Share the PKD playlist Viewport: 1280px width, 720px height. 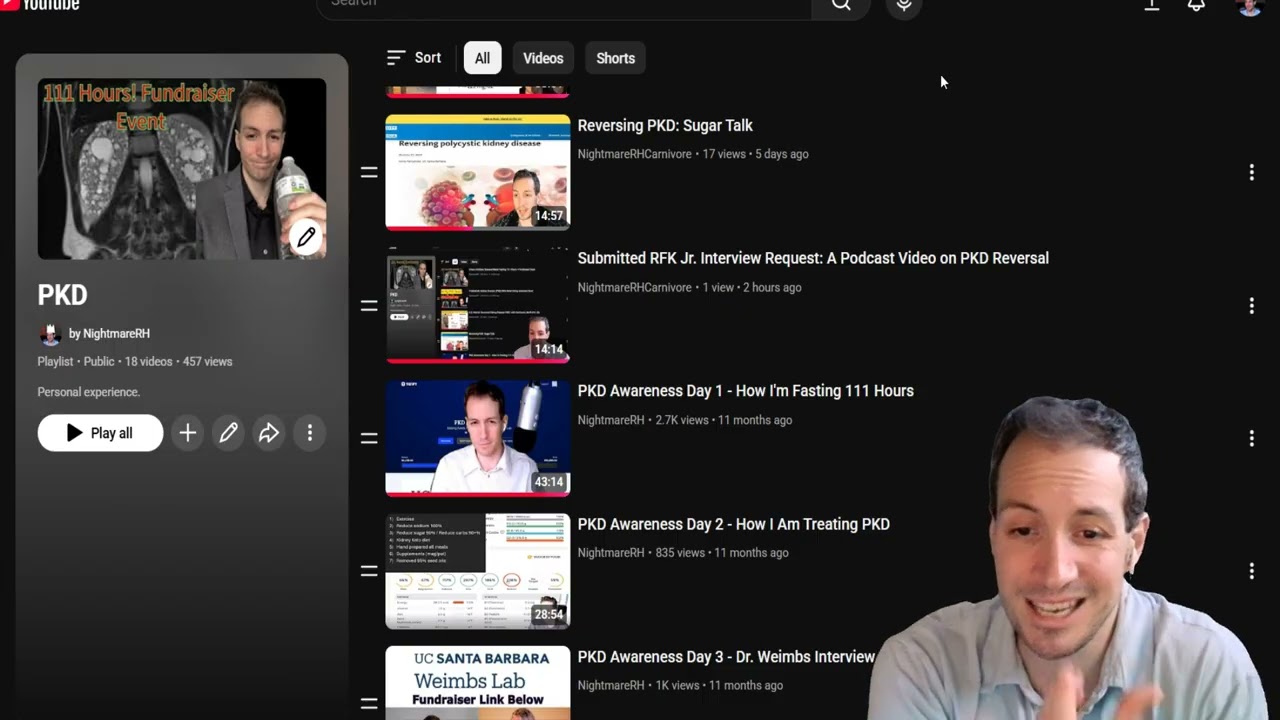click(269, 433)
